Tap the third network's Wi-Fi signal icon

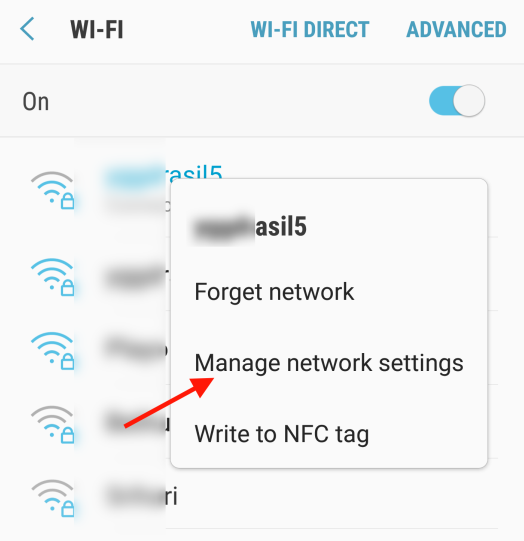coord(52,351)
